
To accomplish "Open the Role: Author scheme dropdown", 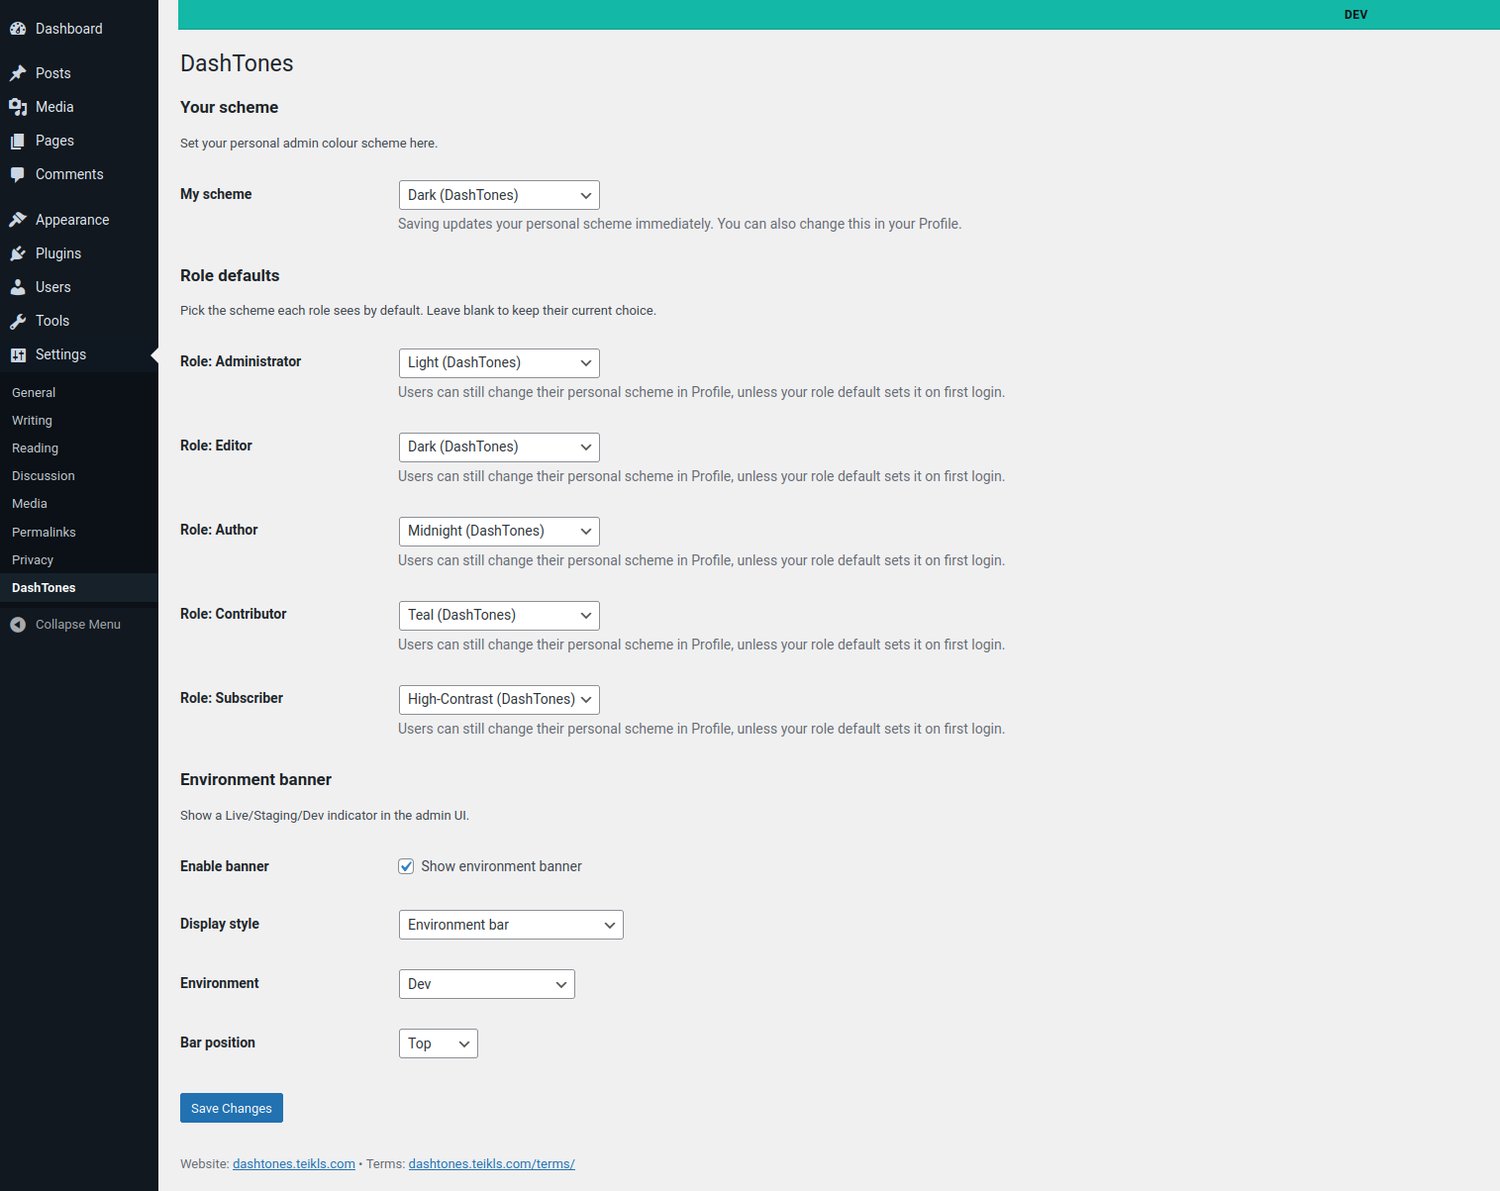I will coord(499,531).
